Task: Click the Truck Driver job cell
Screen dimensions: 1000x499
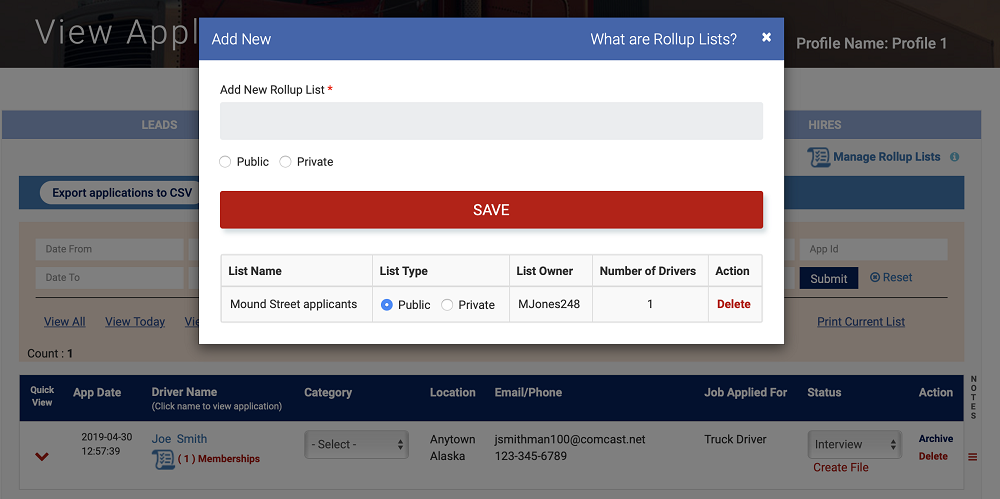Action: 735,439
